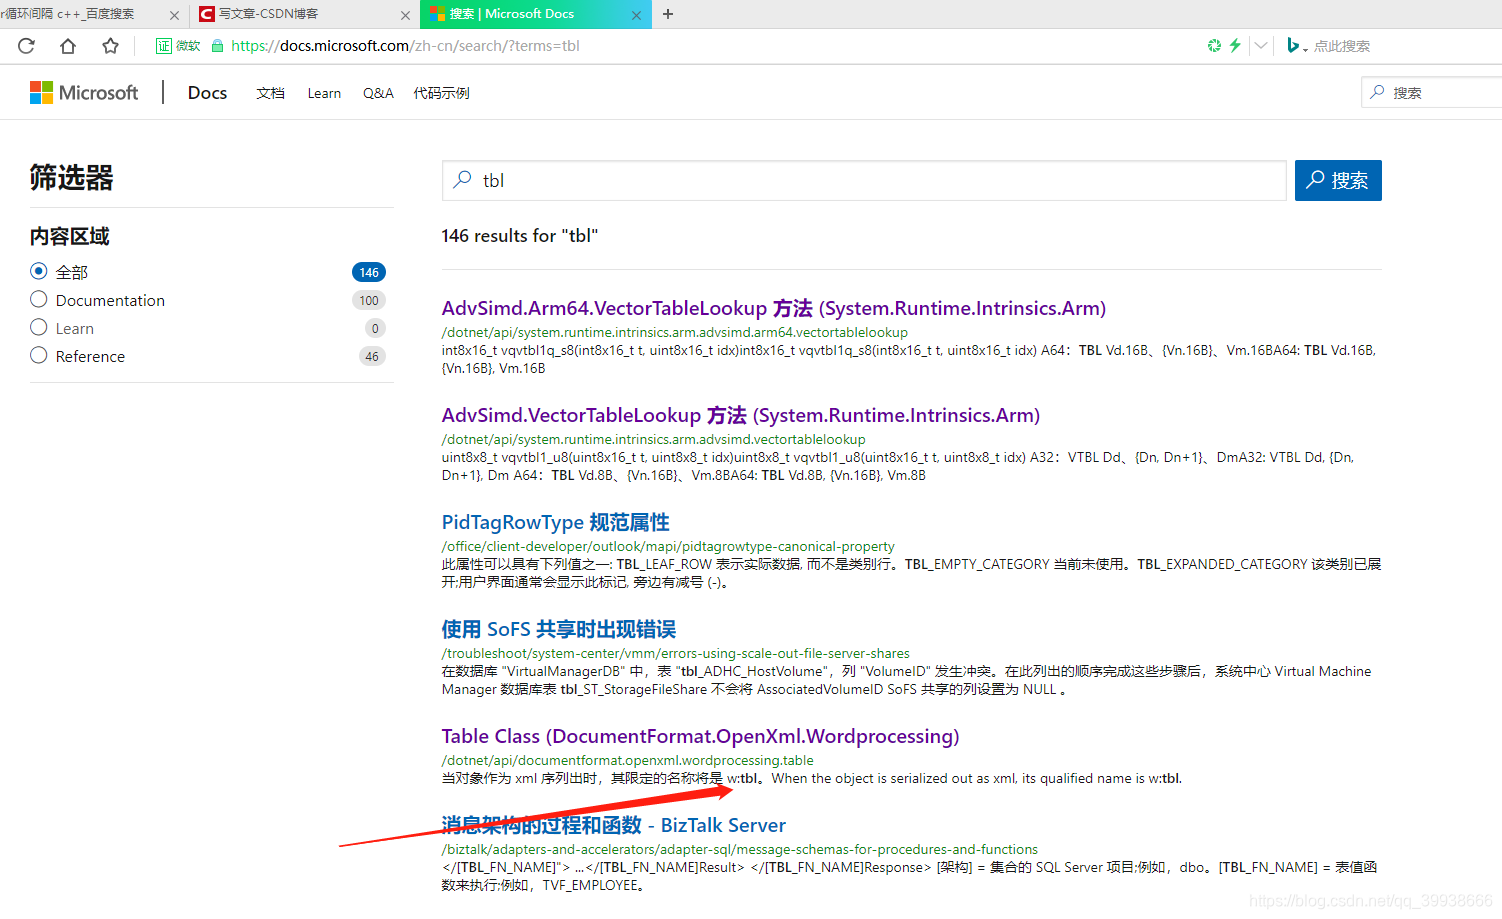Viewport: 1502px width, 919px height.
Task: Open the Q&A navigation item
Action: tap(378, 92)
